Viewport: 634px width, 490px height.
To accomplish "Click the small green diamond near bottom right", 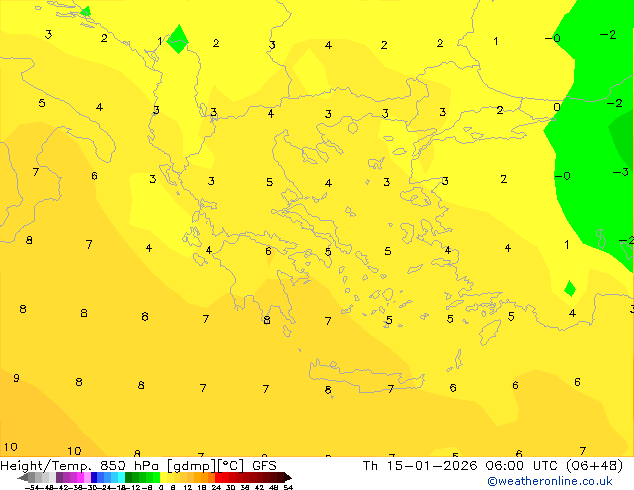I will [x=570, y=288].
